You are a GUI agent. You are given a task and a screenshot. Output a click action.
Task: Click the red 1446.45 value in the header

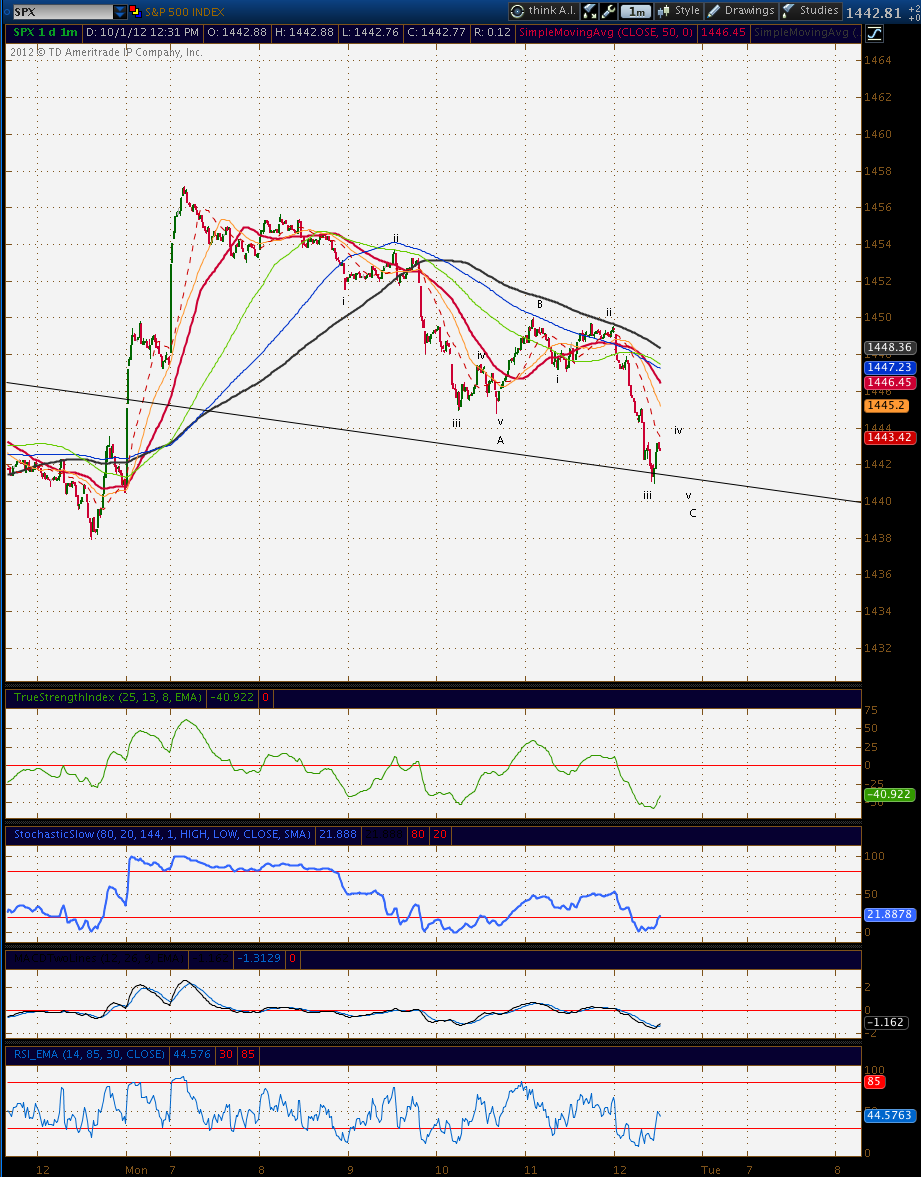click(723, 32)
